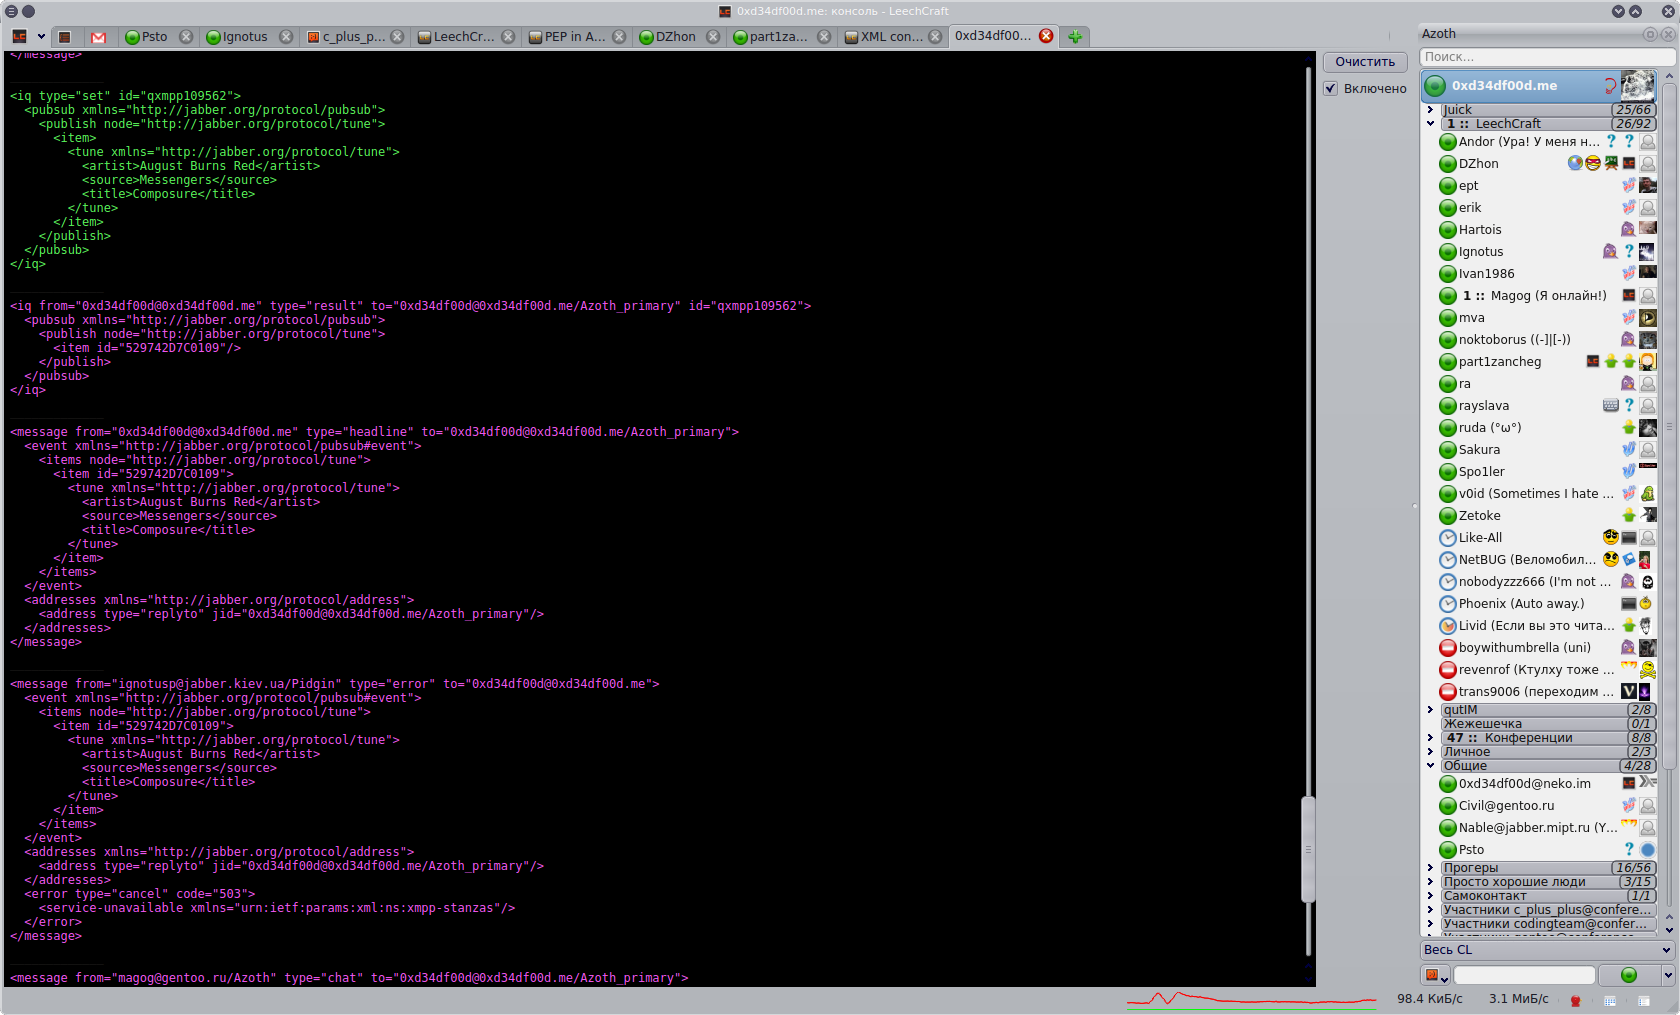Click the Очистить button
This screenshot has height=1015, width=1680.
(x=1365, y=62)
